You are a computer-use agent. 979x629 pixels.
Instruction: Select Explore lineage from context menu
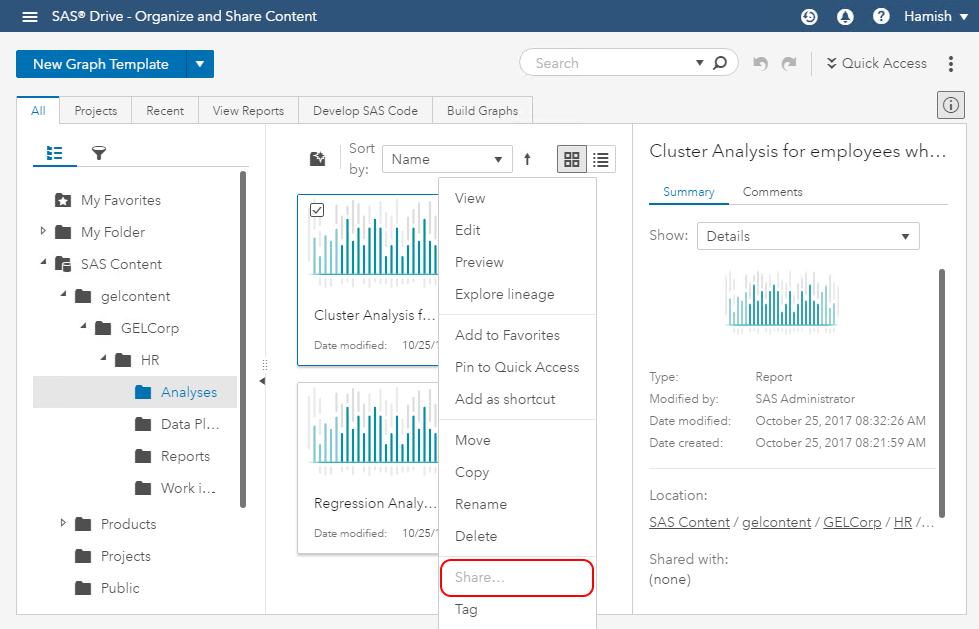504,294
